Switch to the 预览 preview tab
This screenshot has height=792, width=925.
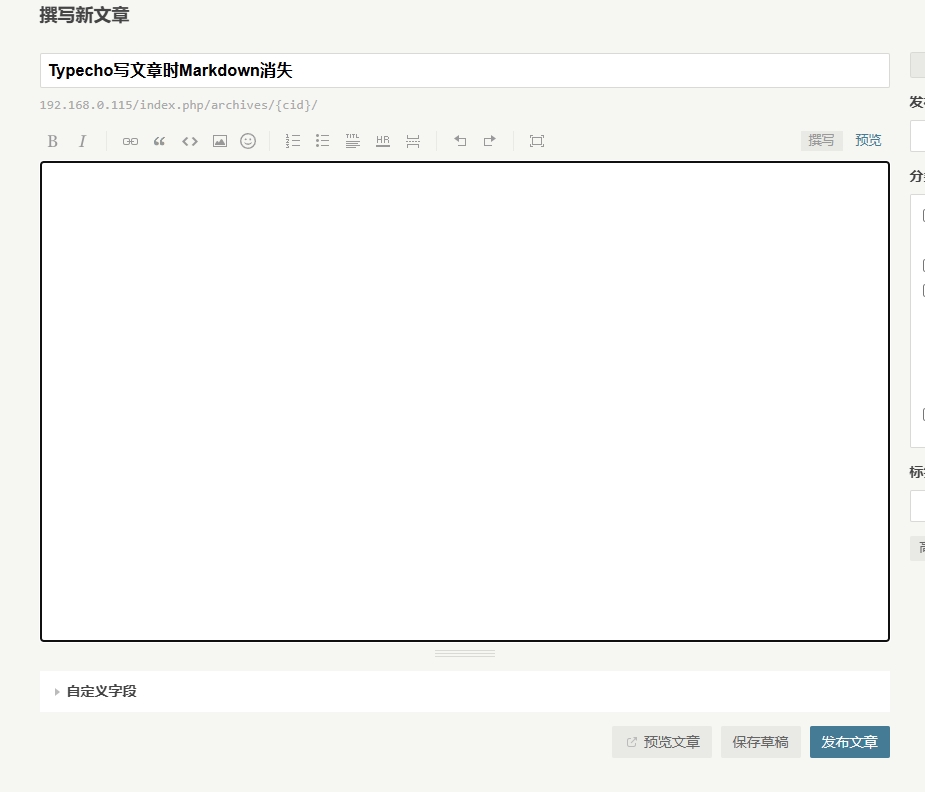click(868, 140)
